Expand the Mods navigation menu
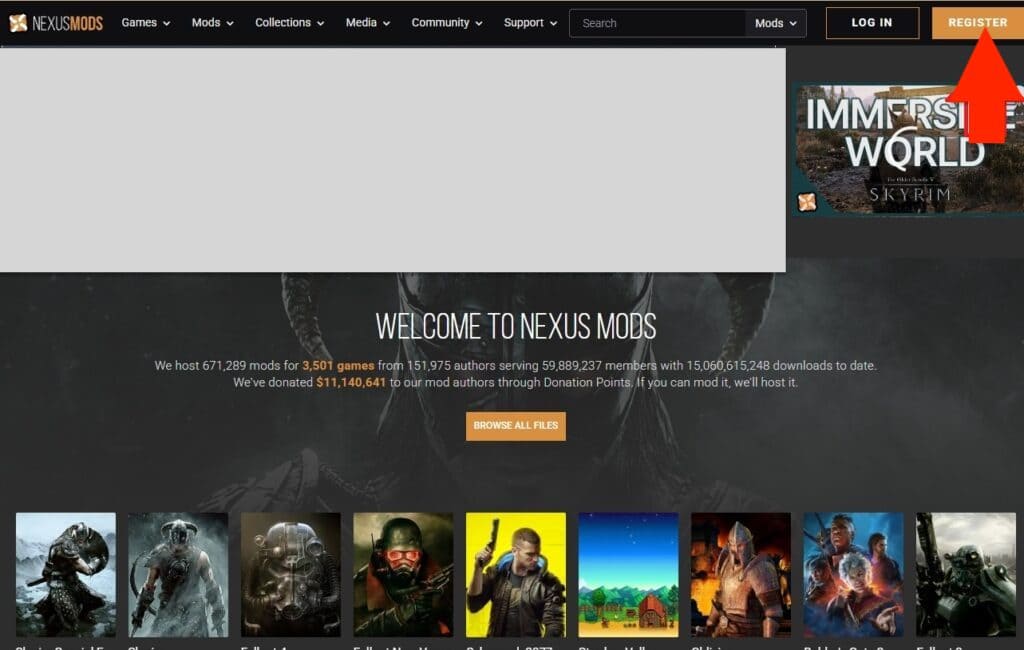This screenshot has width=1024, height=650. point(212,23)
